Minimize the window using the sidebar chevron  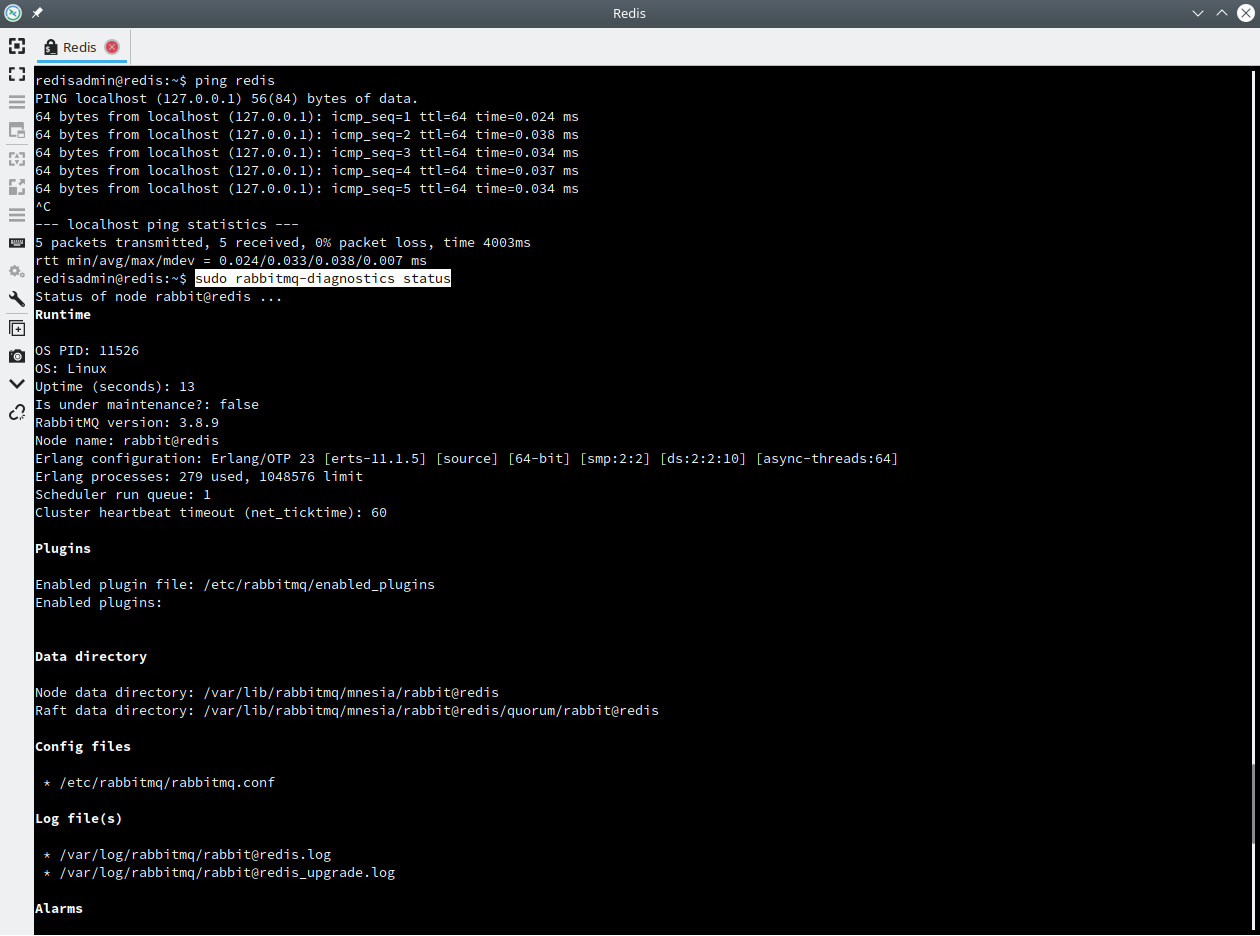17,384
